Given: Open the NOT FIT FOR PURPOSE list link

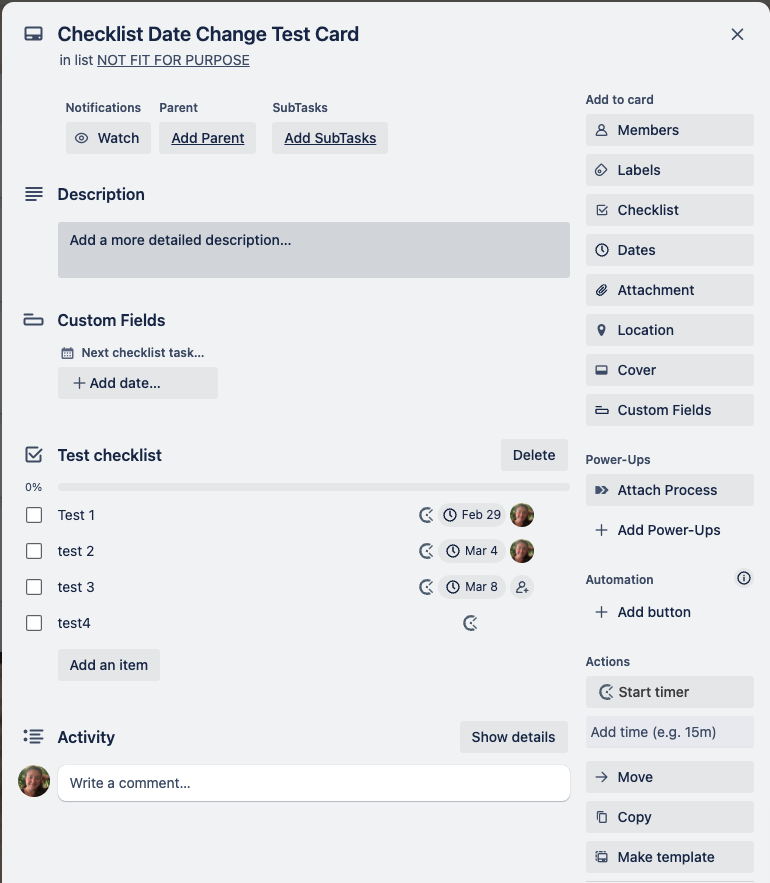Looking at the screenshot, I should (x=173, y=60).
